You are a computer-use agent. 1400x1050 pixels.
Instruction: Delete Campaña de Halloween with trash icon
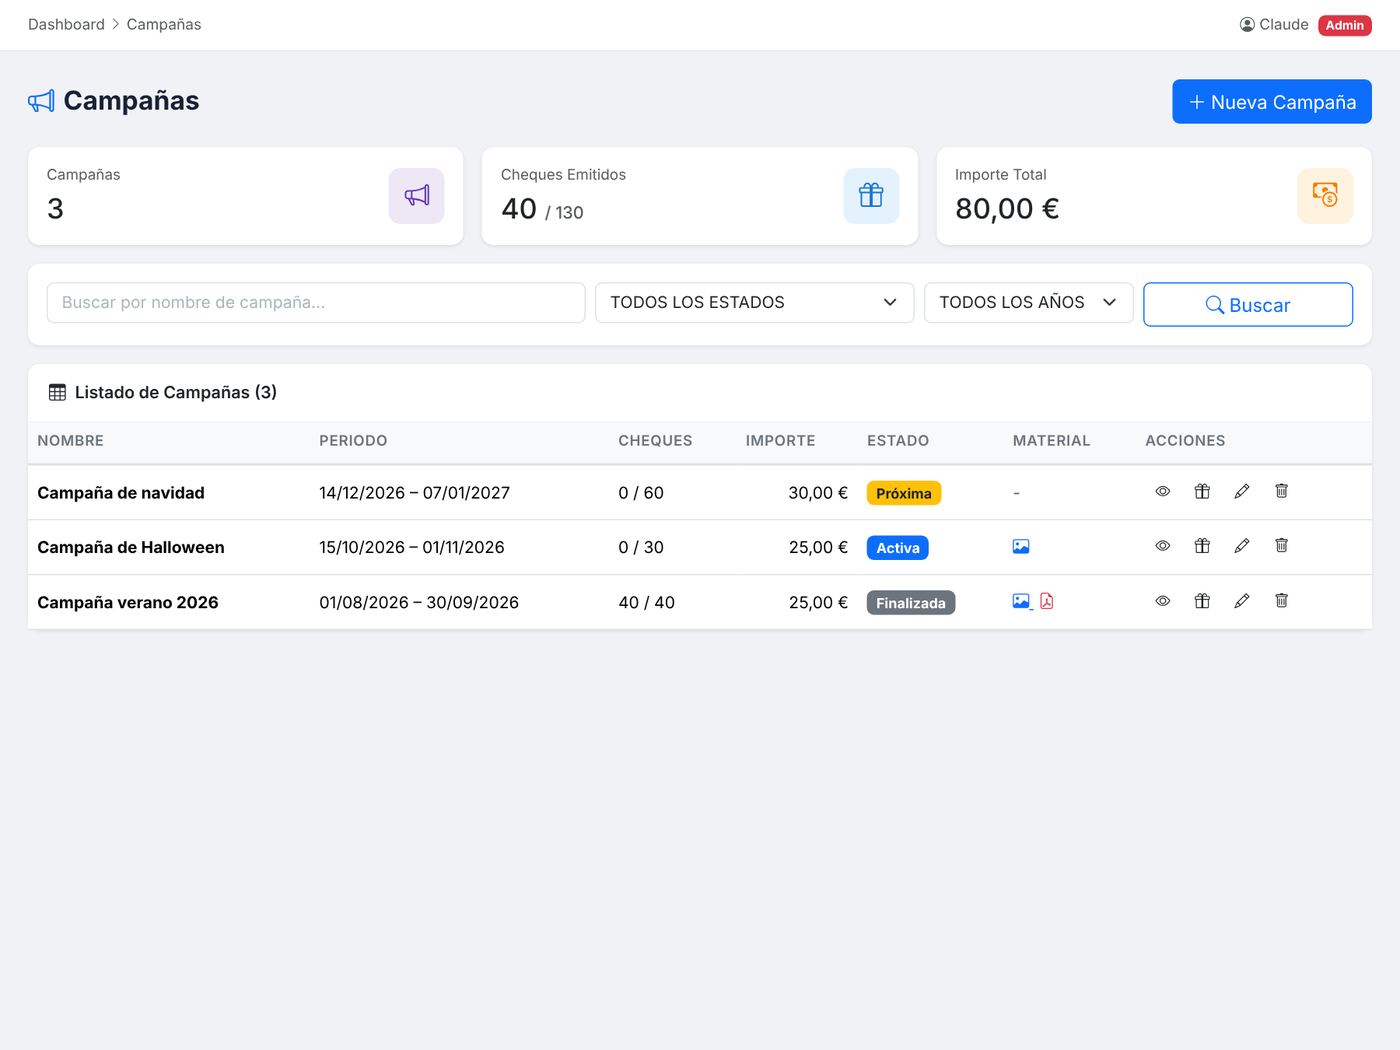1281,546
